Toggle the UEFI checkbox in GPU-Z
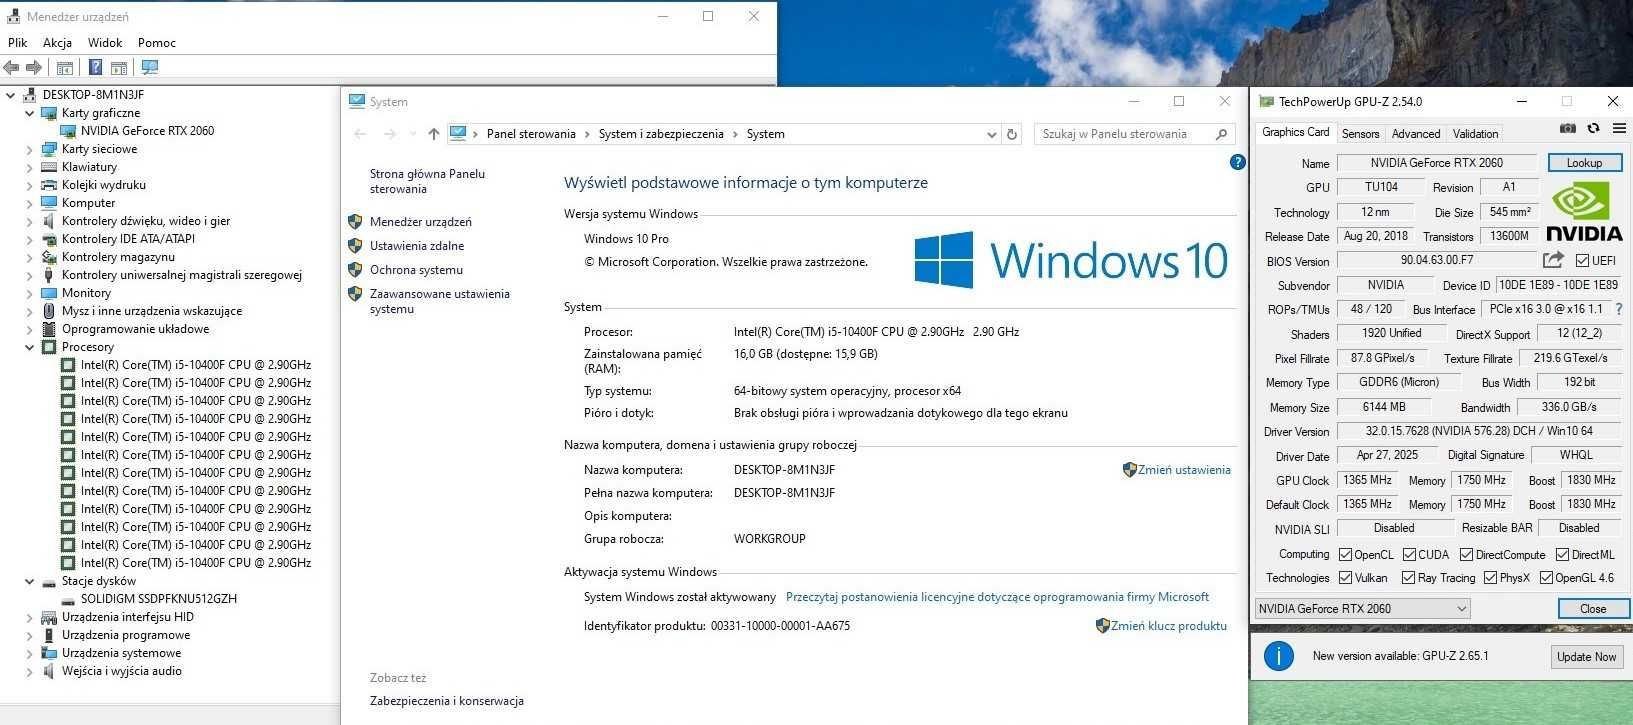1633x725 pixels. [x=1582, y=260]
